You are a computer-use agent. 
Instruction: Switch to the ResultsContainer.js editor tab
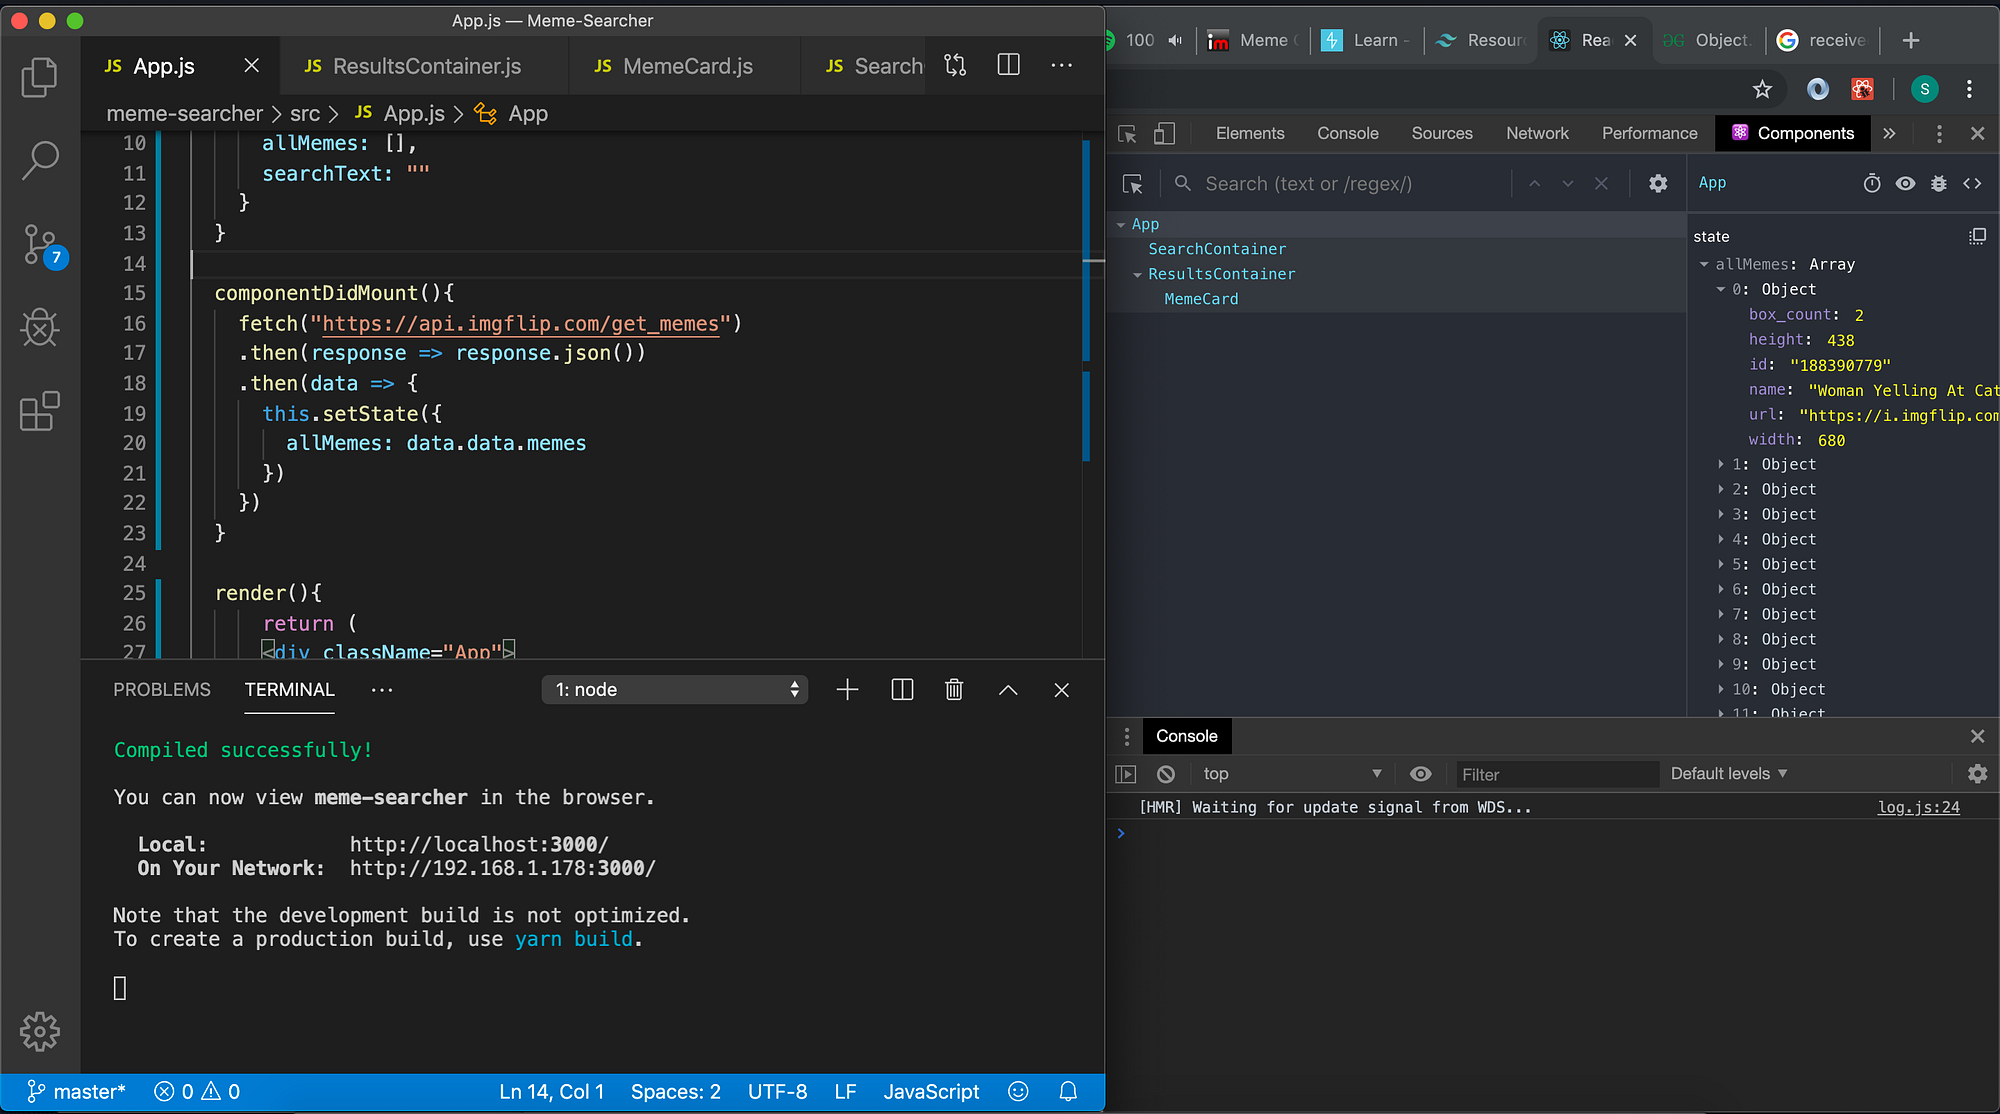pyautogui.click(x=426, y=66)
